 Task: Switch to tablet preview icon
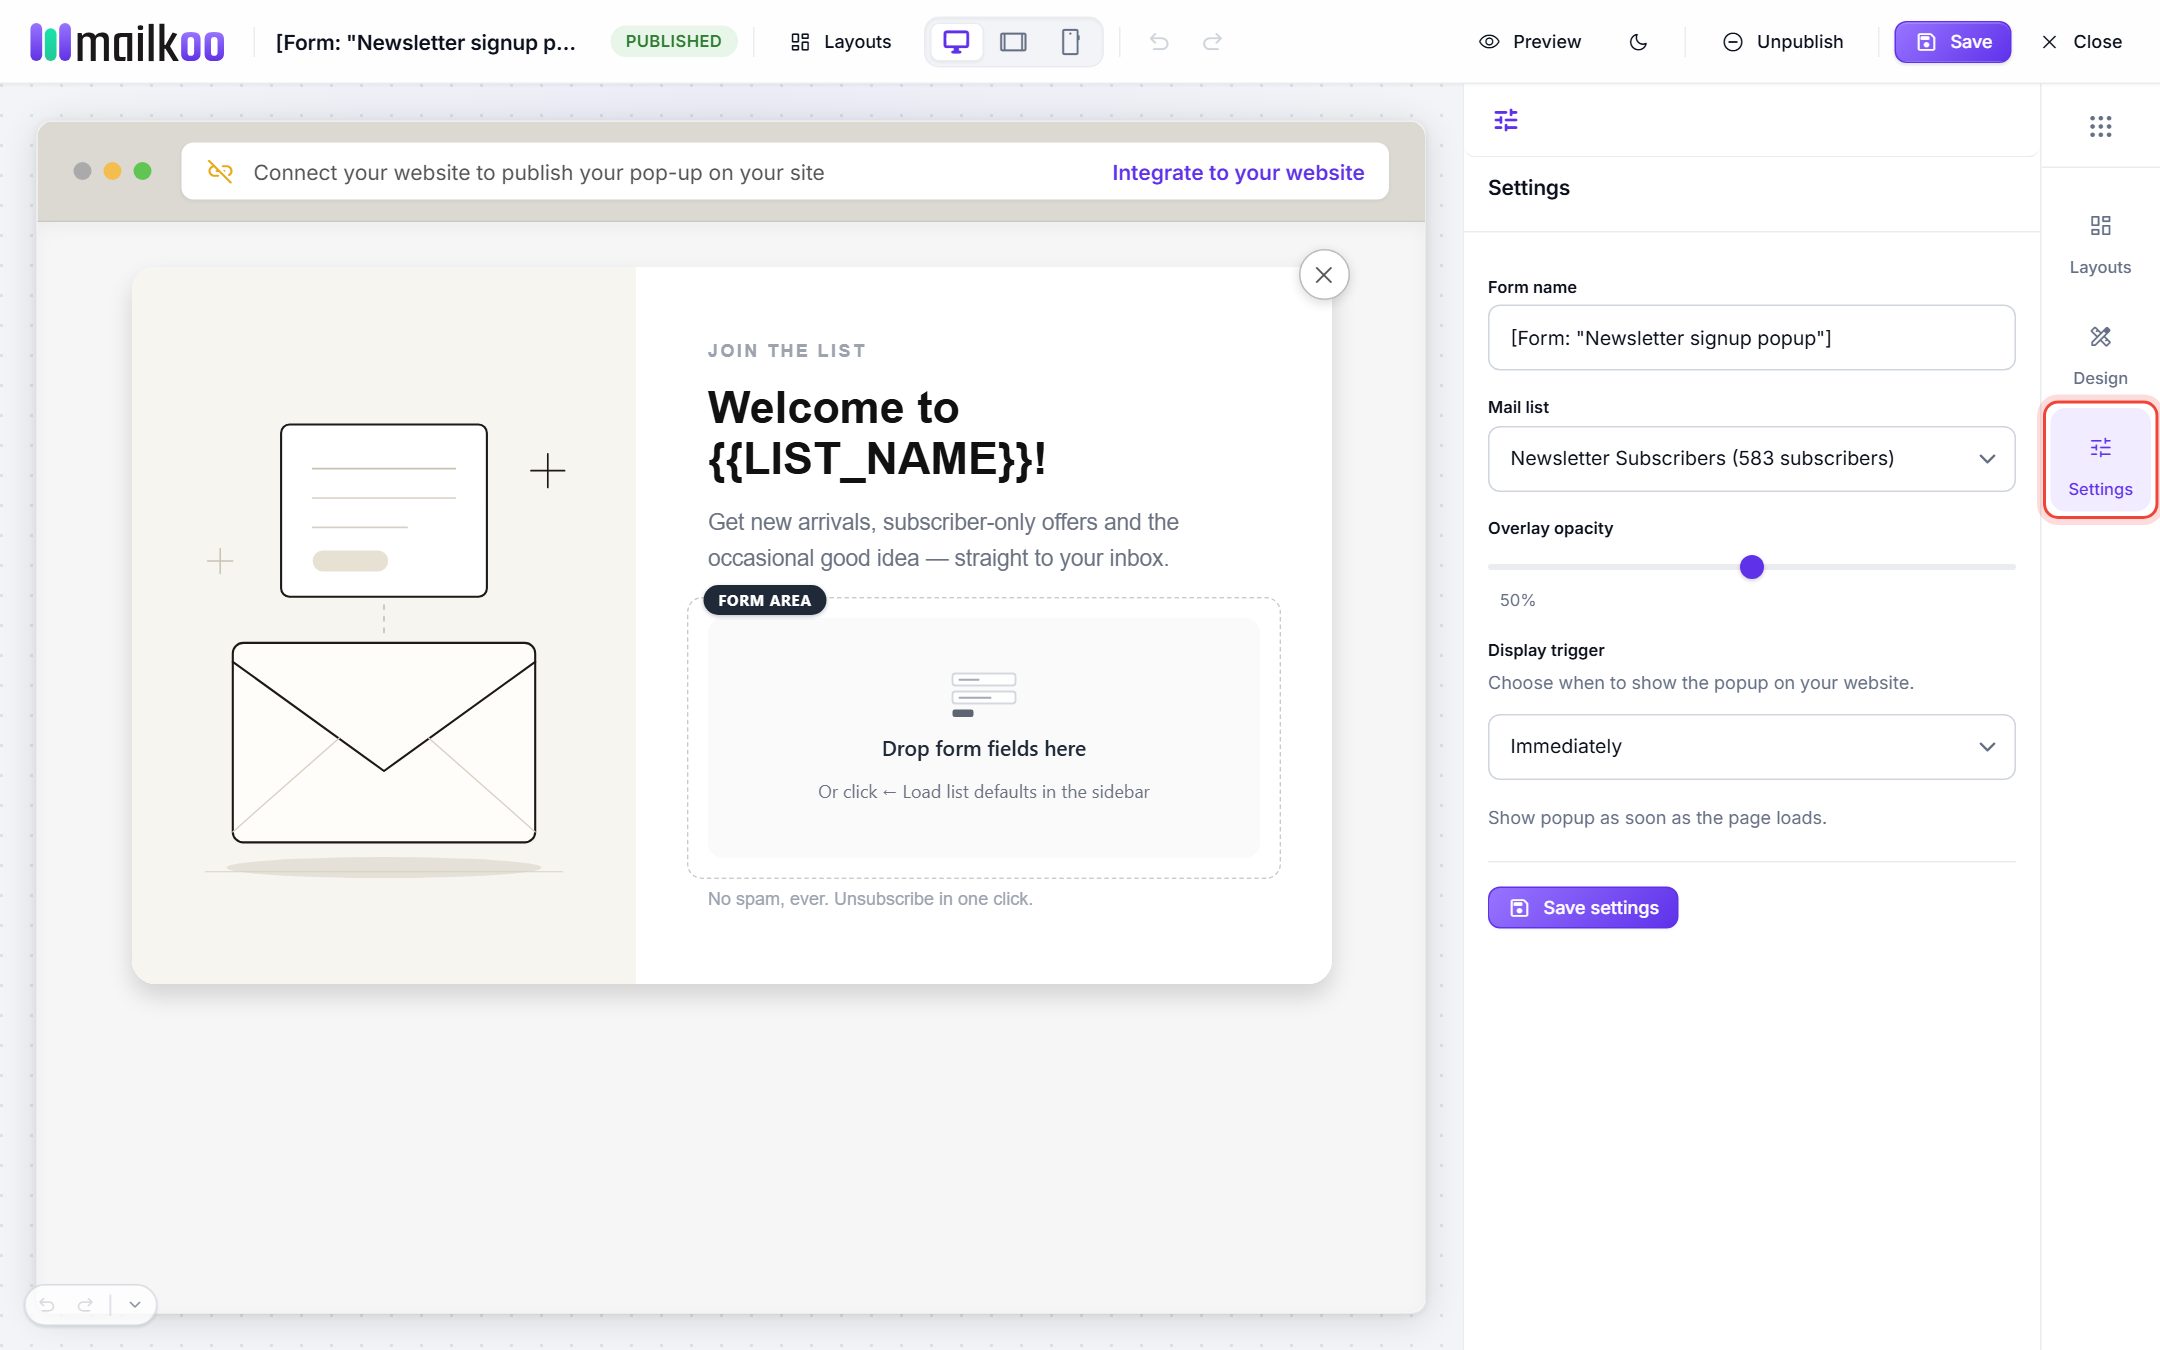1013,42
